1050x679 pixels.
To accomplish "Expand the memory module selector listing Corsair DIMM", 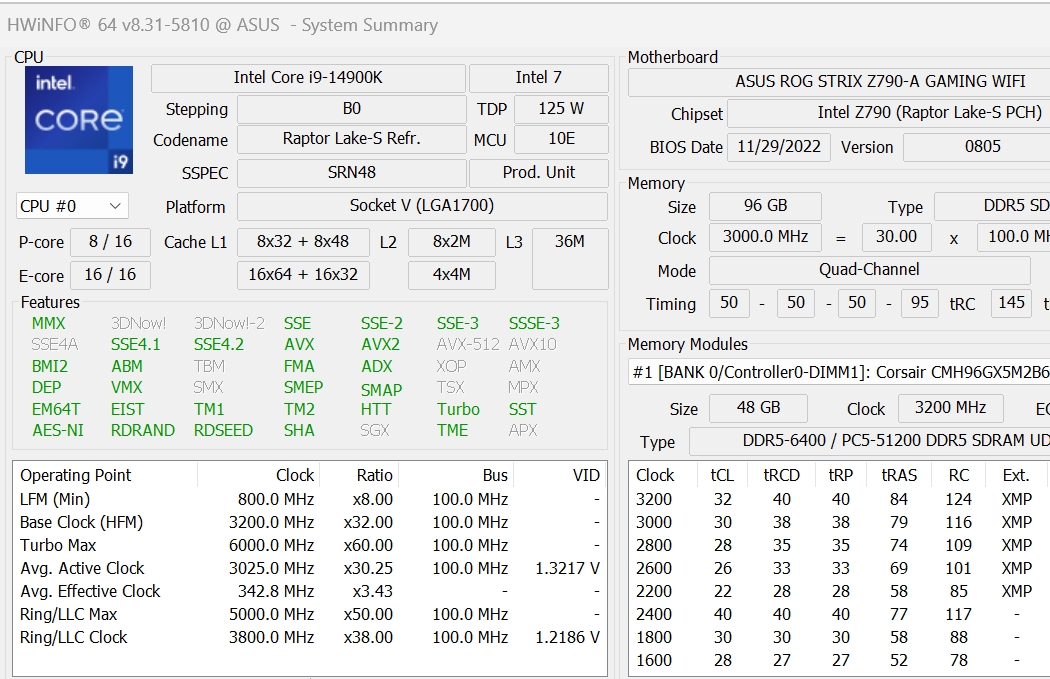I will tap(838, 372).
